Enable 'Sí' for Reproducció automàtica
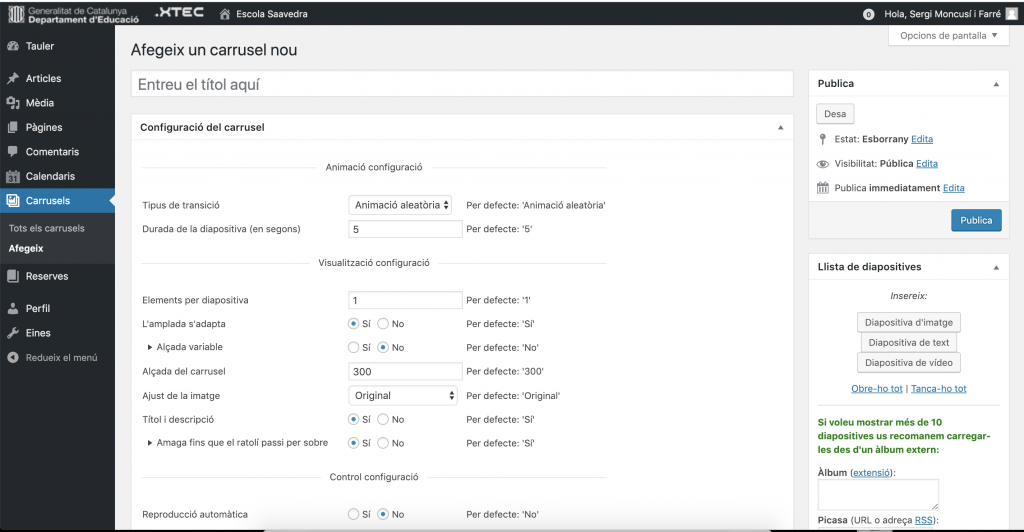The width and height of the screenshot is (1024, 532). pyautogui.click(x=353, y=514)
